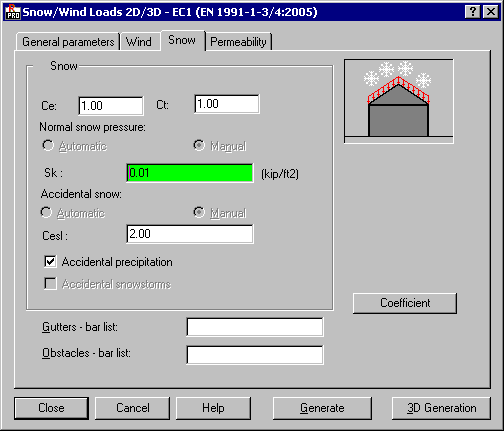Click the 3D Generation button
504x431 pixels.
(441, 408)
